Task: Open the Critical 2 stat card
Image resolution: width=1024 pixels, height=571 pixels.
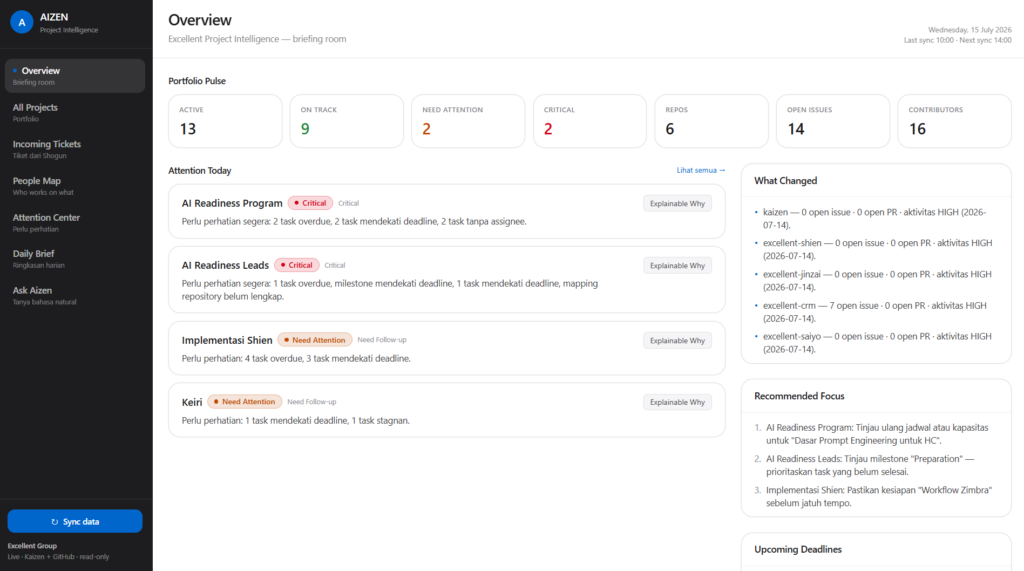Action: click(x=590, y=121)
